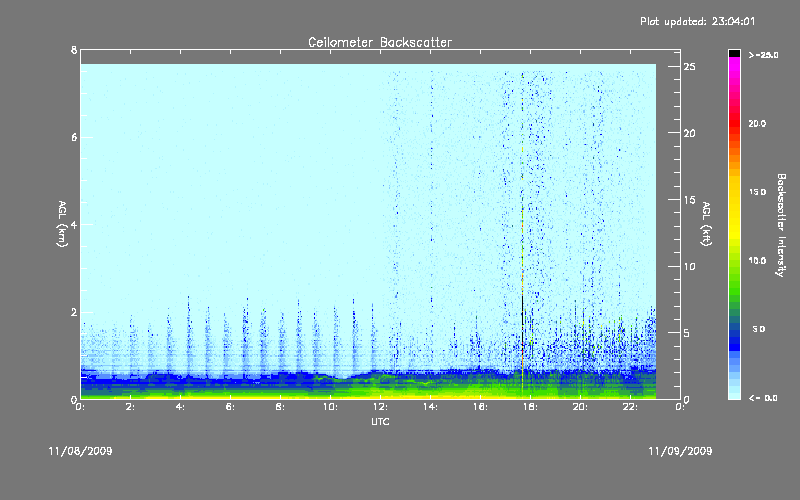Select the "14:" hour tick label
The image size is (800, 500).
(431, 407)
